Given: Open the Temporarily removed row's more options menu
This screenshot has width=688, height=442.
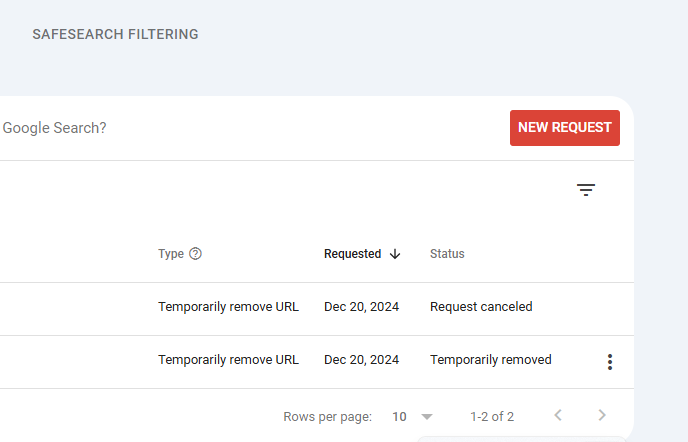Looking at the screenshot, I should [x=610, y=362].
